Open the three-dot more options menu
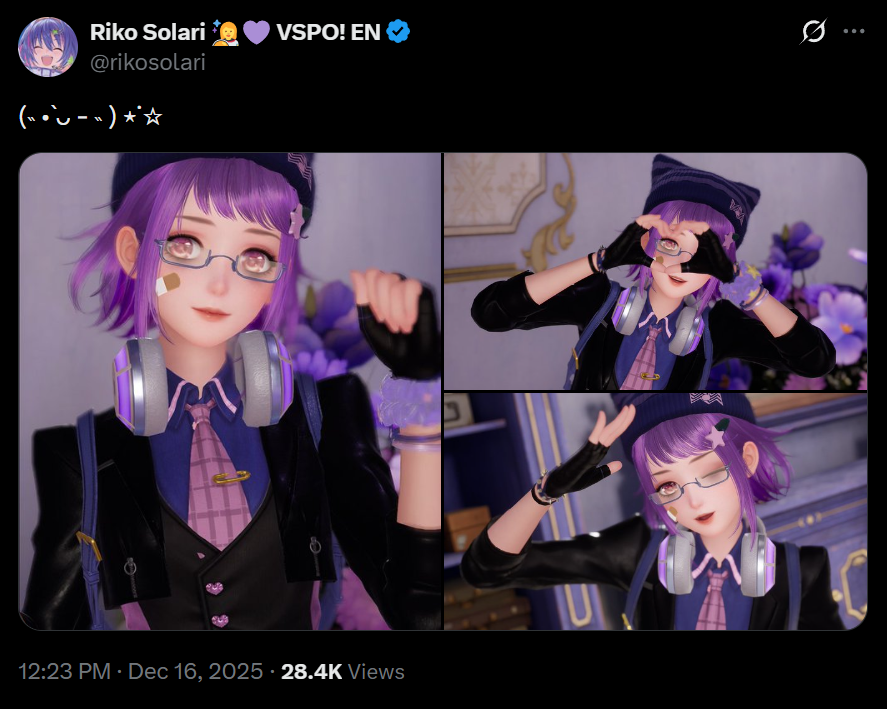887x709 pixels. coord(854,32)
